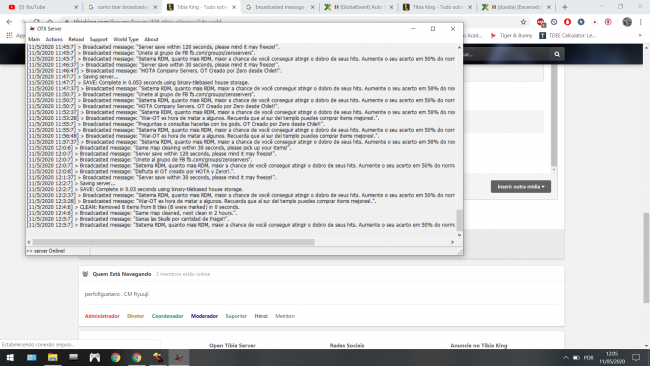Open the Windows notification center
Viewport: 650px width, 366px height.
636,357
